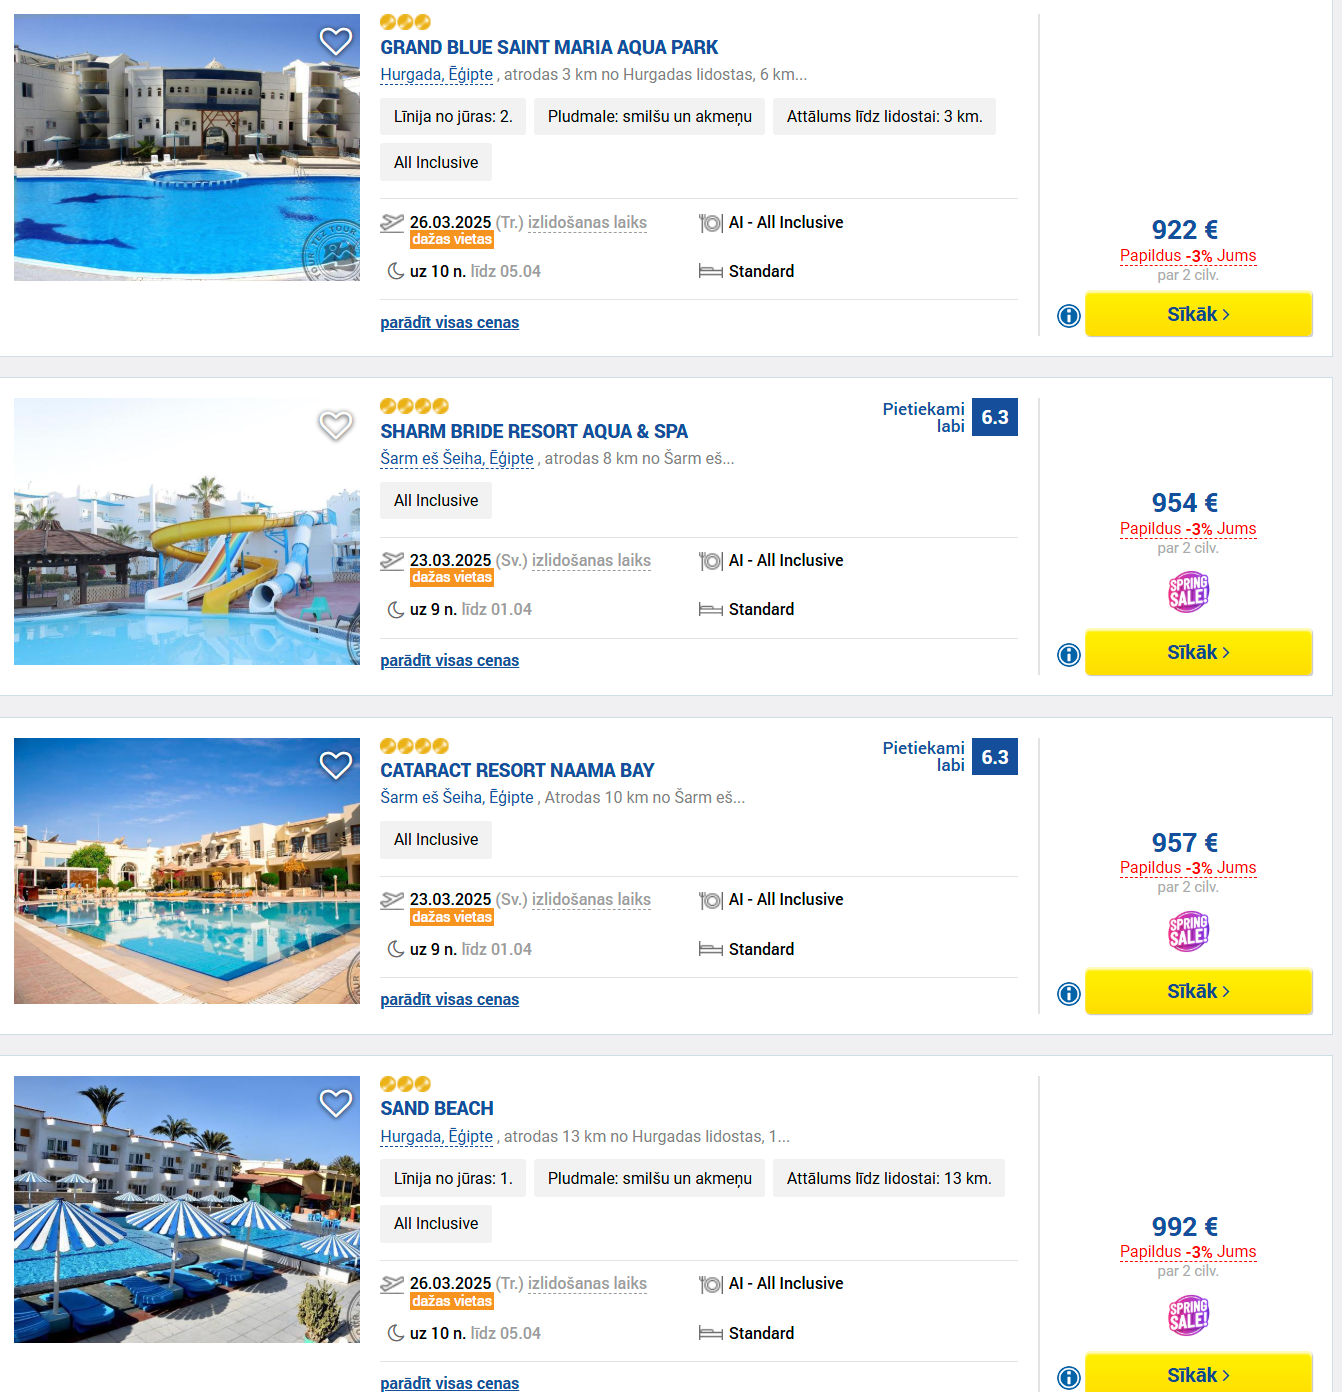Open SHARM BRIDE RESORT AQUA & SPA title link
Viewport: 1342px width, 1392px height.
tap(534, 431)
